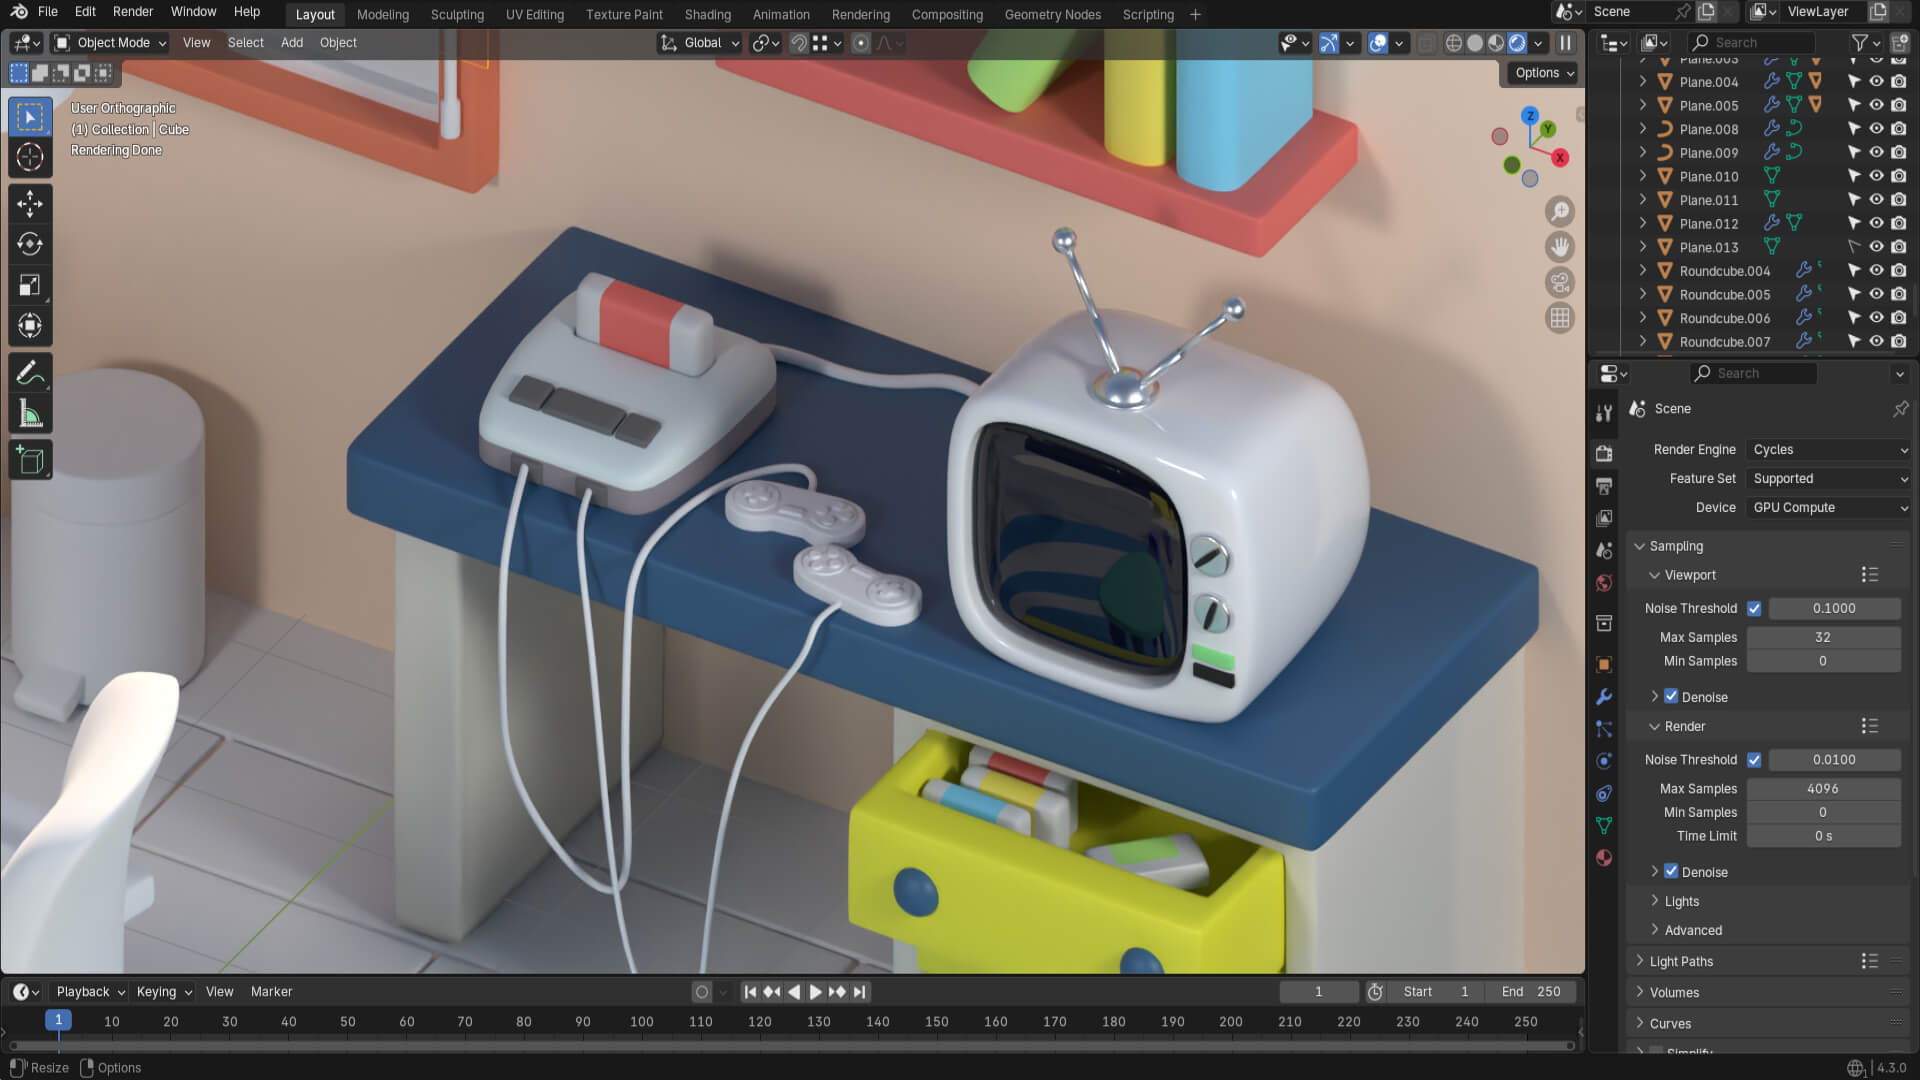The height and width of the screenshot is (1080, 1920).
Task: Click the toggle camera view icon
Action: point(1559,283)
